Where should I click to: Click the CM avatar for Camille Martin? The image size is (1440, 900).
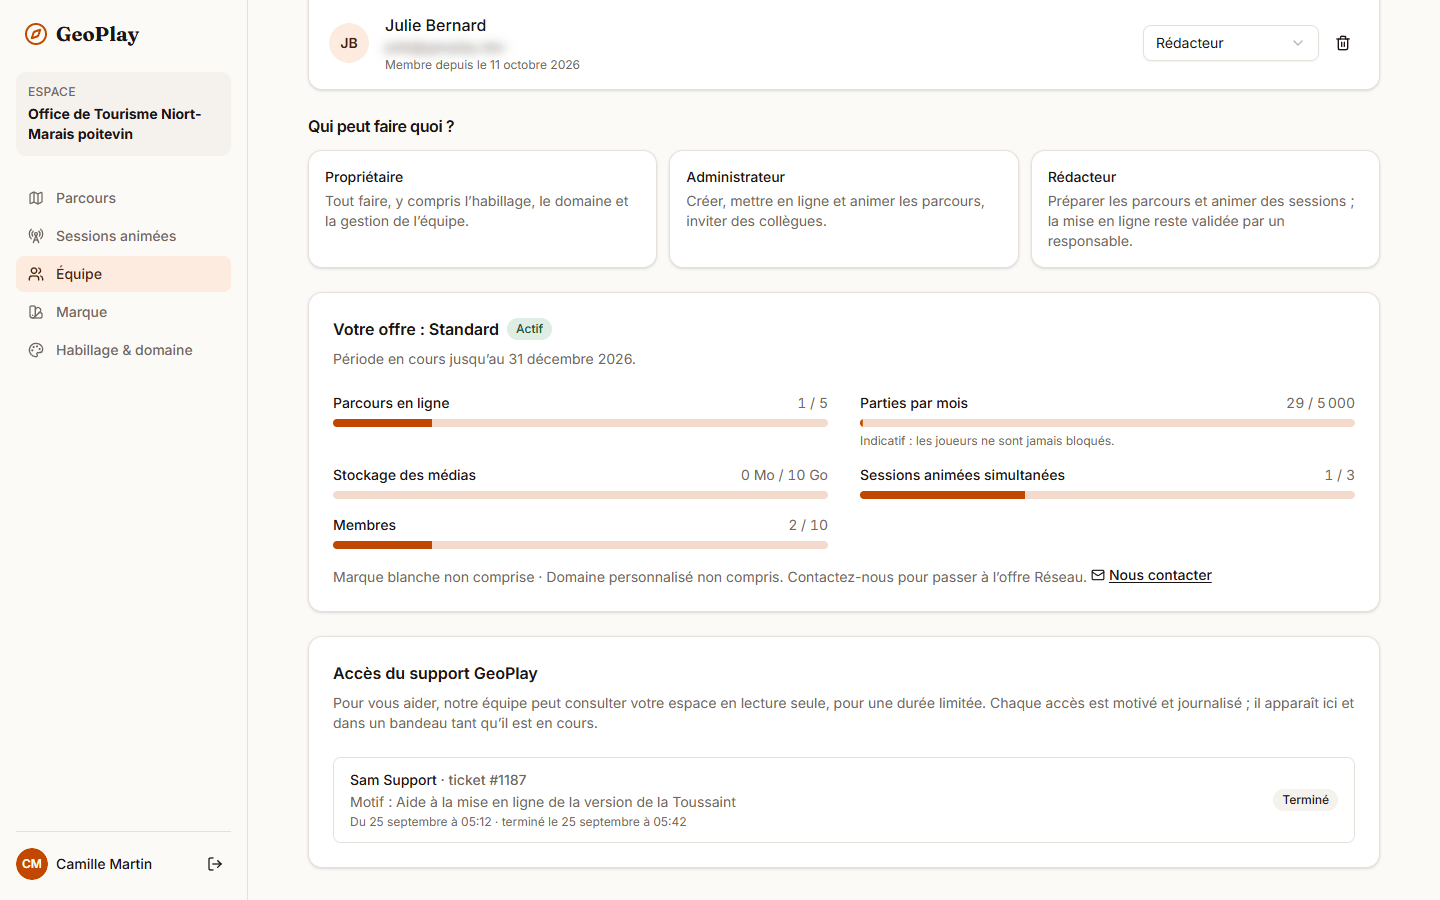tap(32, 864)
